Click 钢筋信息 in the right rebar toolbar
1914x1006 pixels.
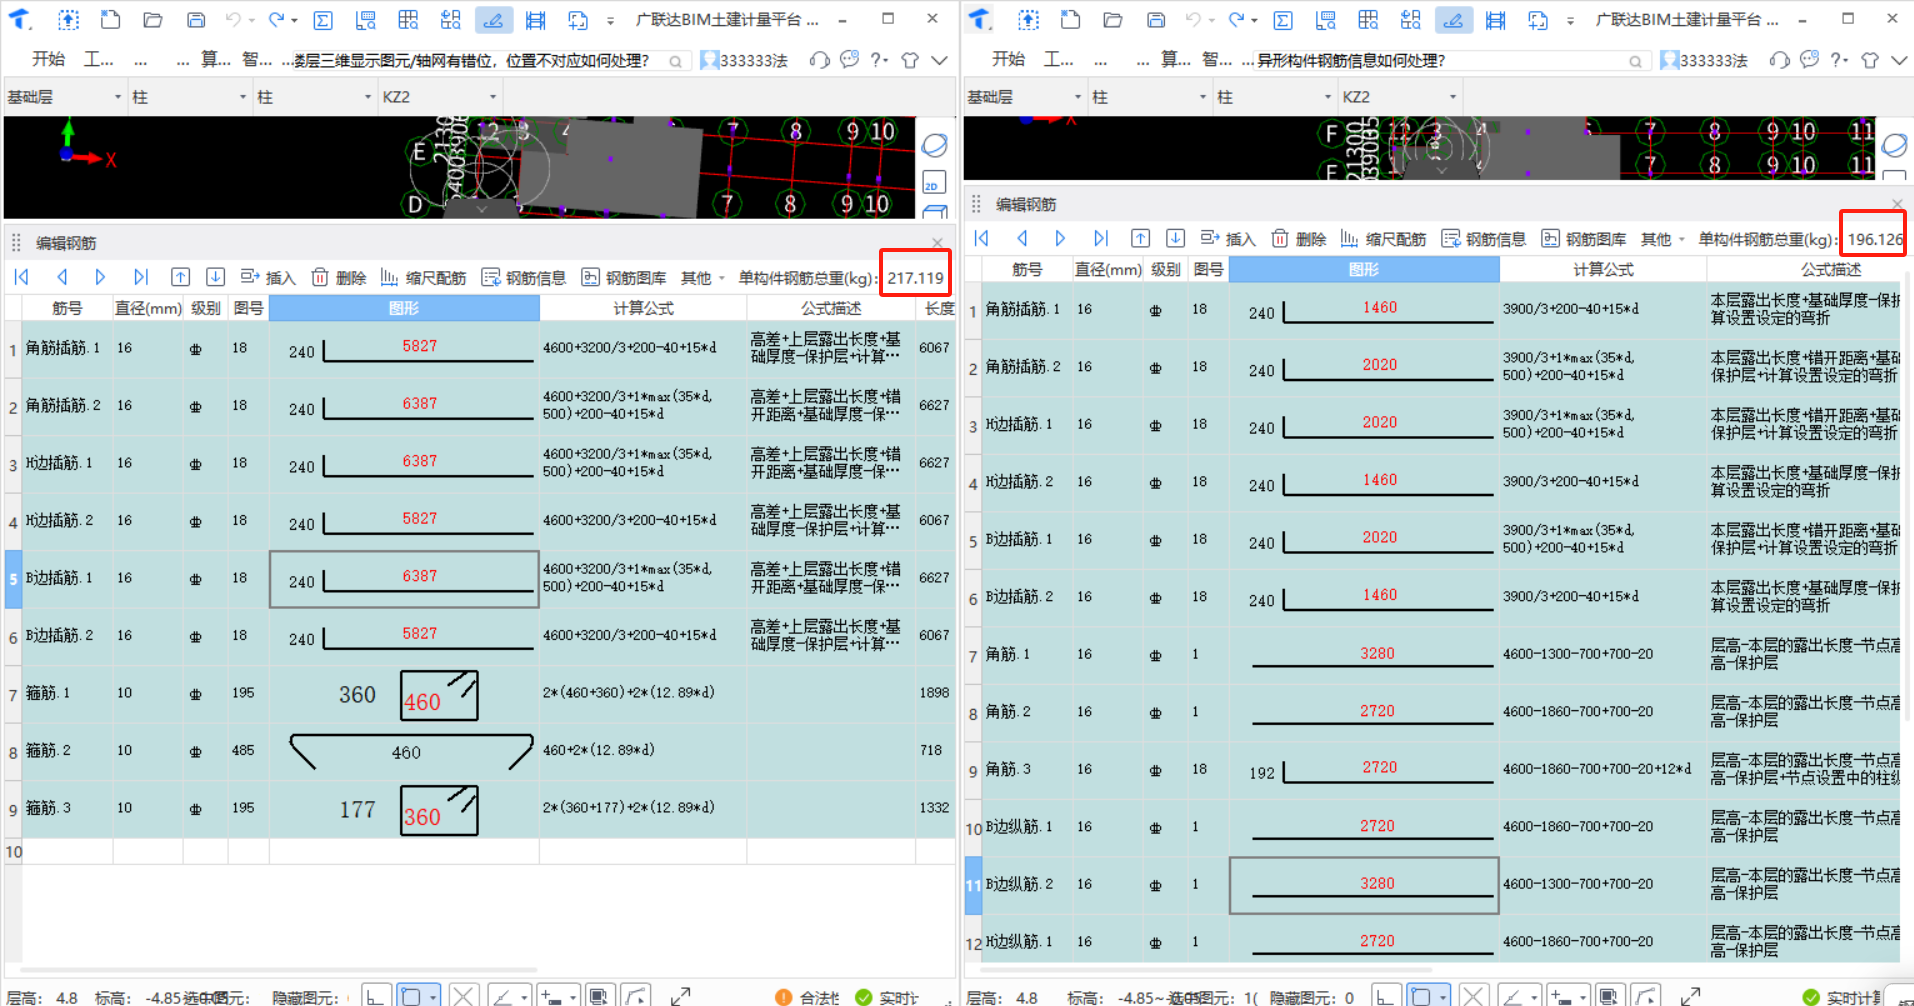1483,239
